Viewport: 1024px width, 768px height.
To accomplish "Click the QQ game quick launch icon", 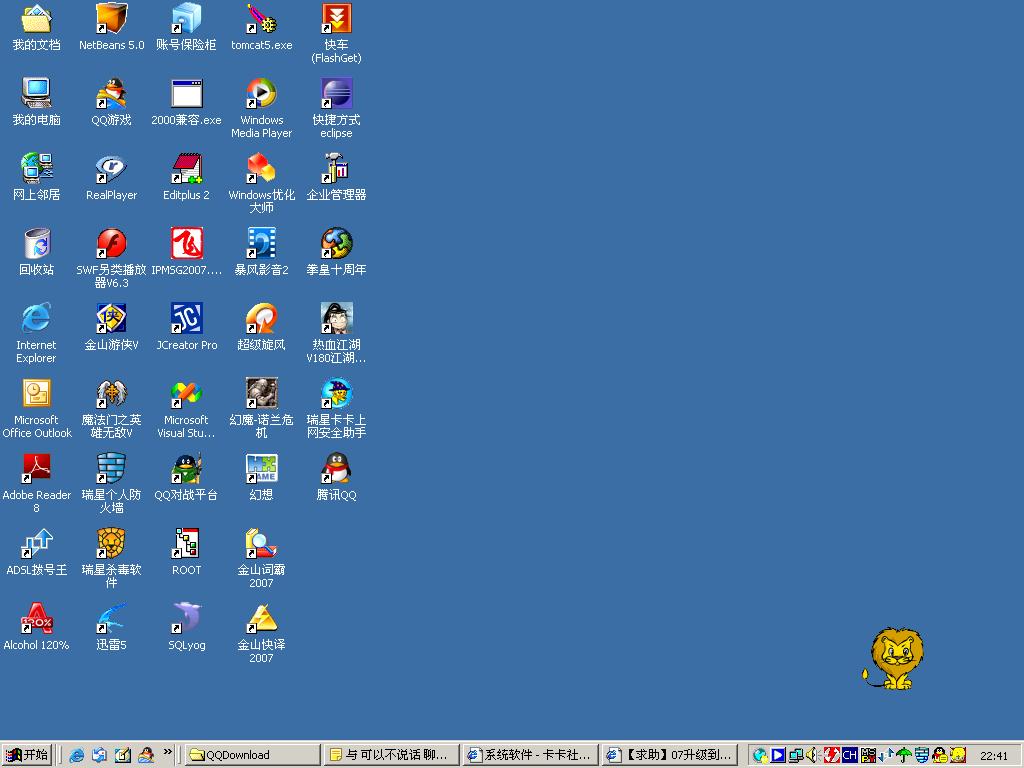I will (x=146, y=755).
